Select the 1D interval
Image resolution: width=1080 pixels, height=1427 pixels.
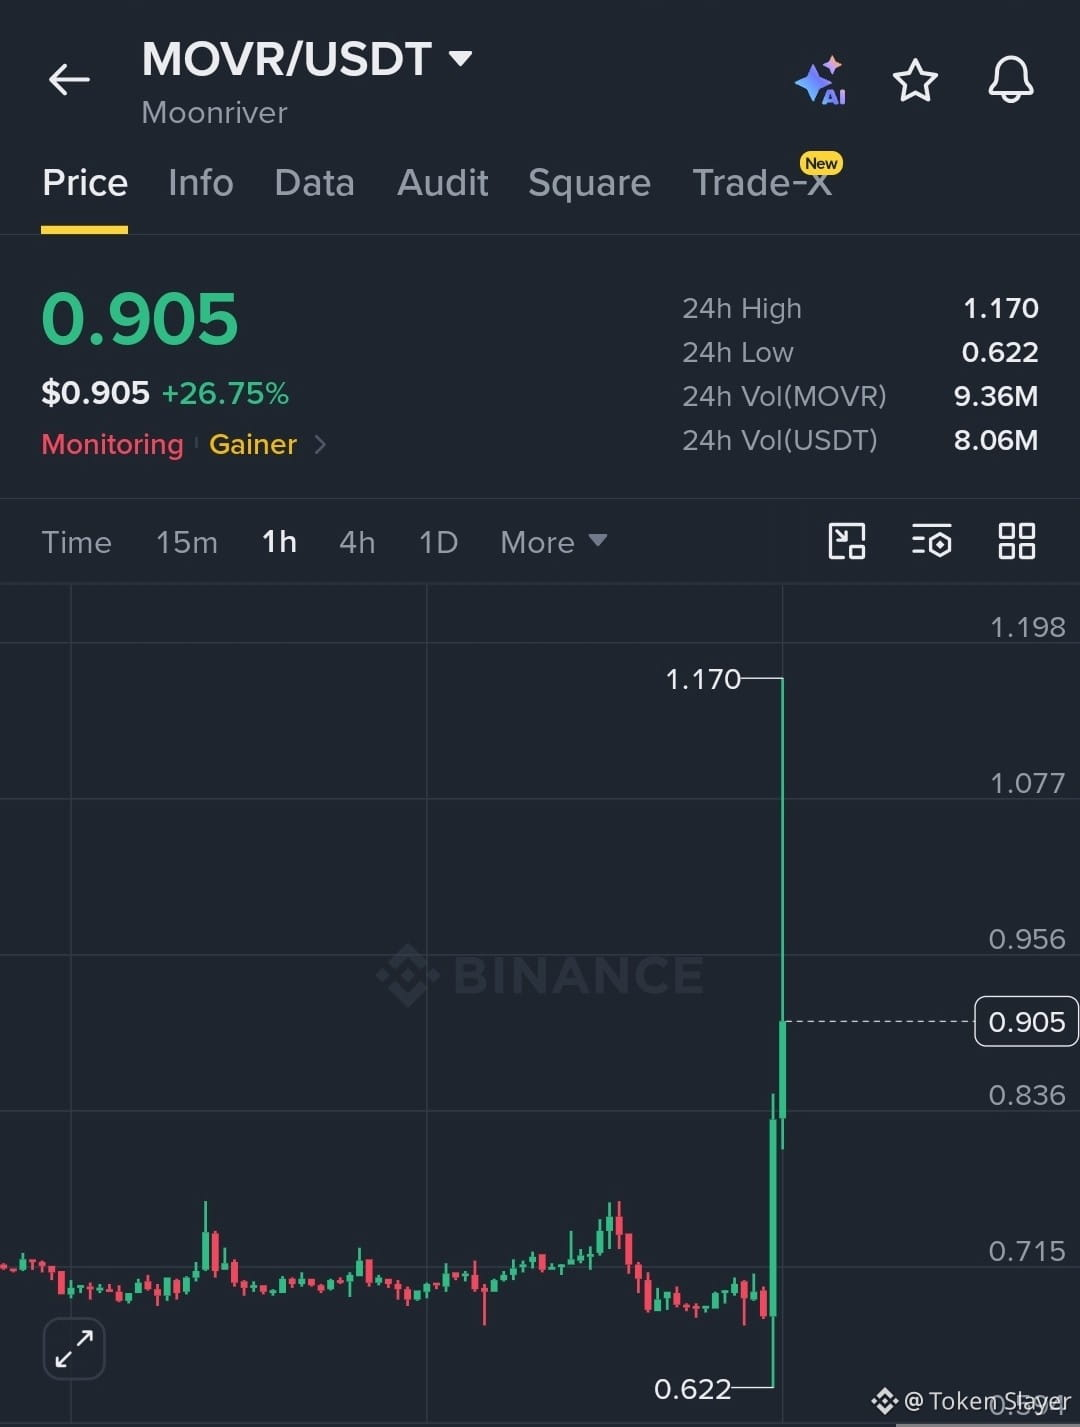438,542
